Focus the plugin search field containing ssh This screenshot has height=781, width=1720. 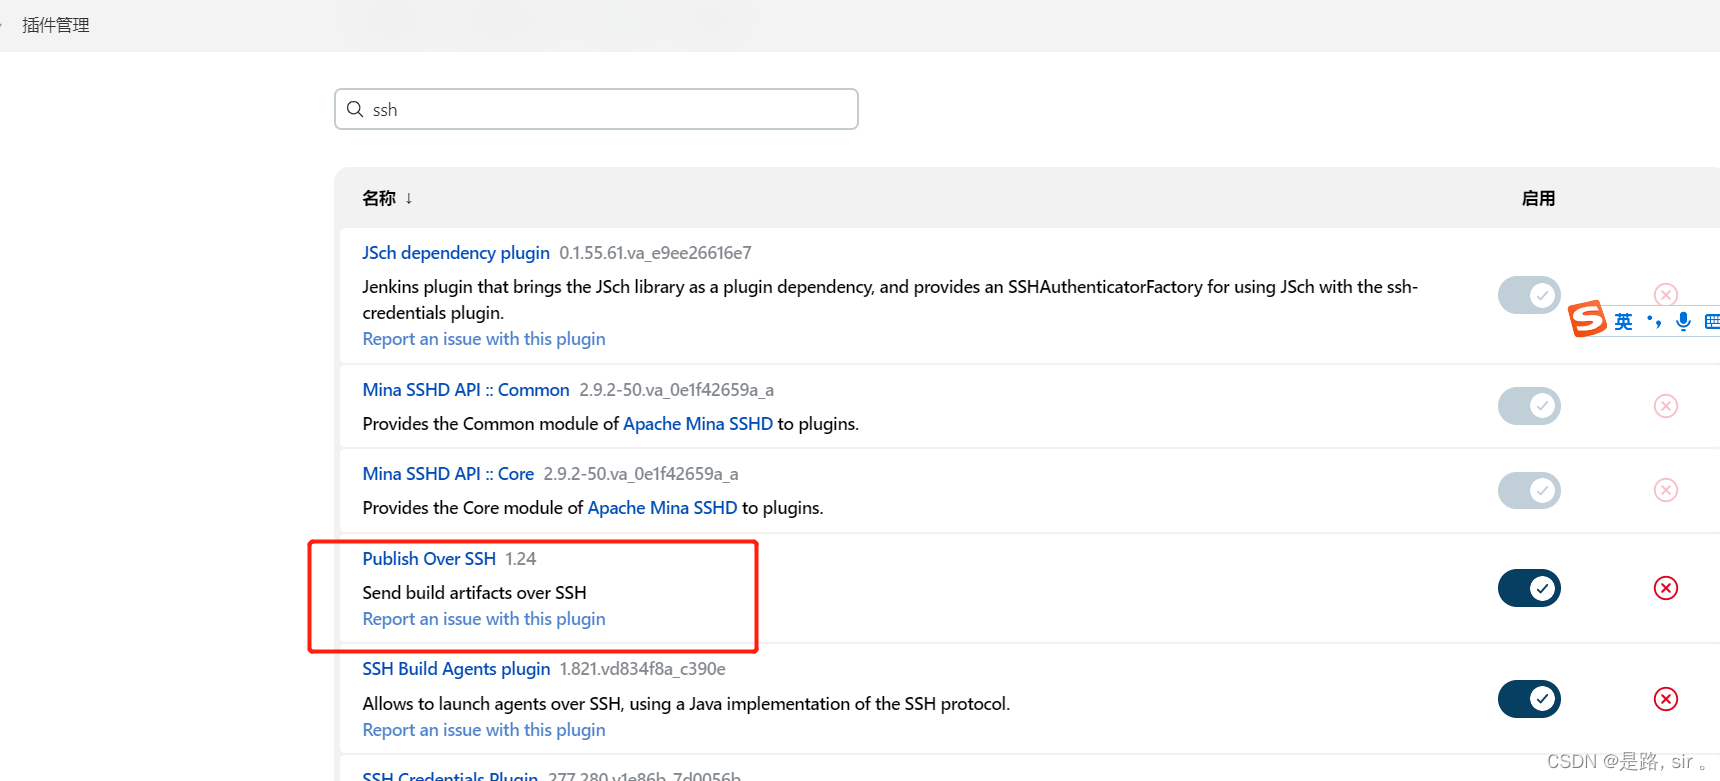(596, 109)
